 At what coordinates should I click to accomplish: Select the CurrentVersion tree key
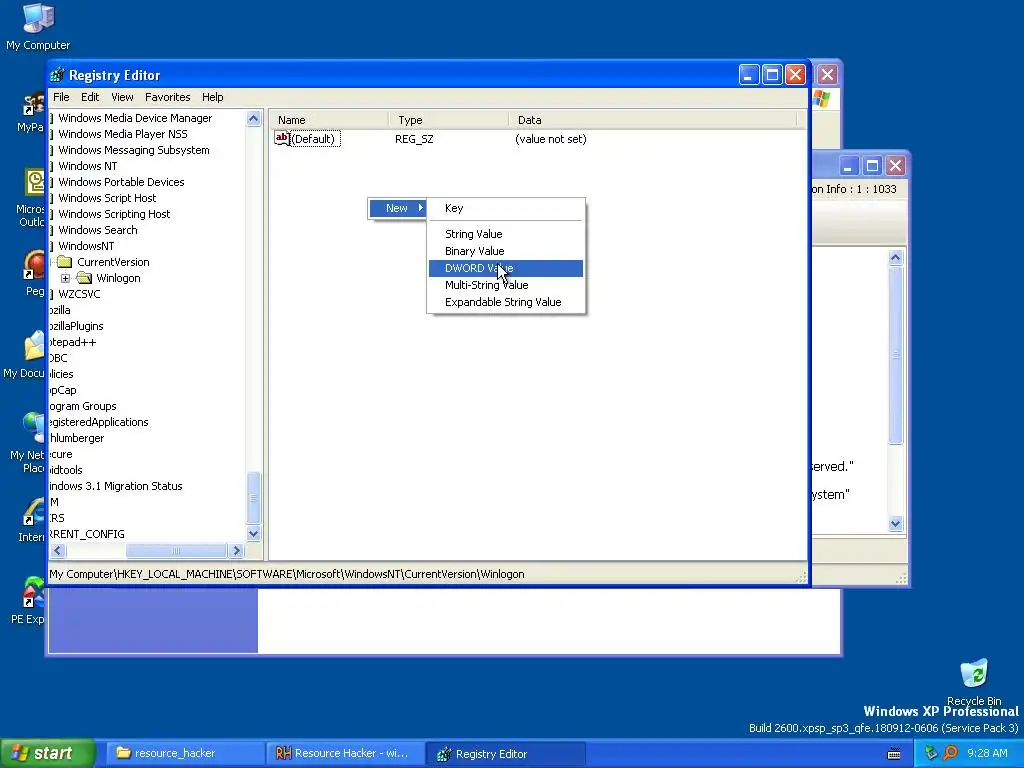113,262
